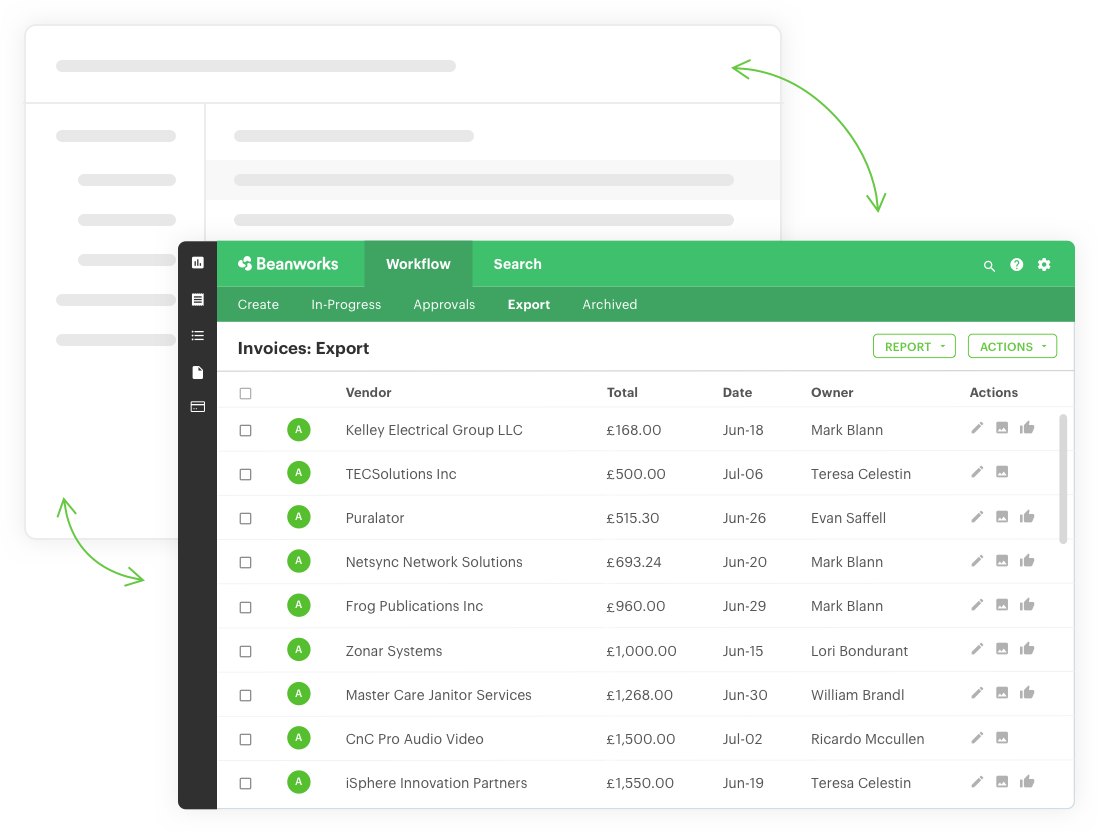The width and height of the screenshot is (1098, 834).
Task: Approve Puralator with the thumbs-up icon
Action: pos(1027,516)
